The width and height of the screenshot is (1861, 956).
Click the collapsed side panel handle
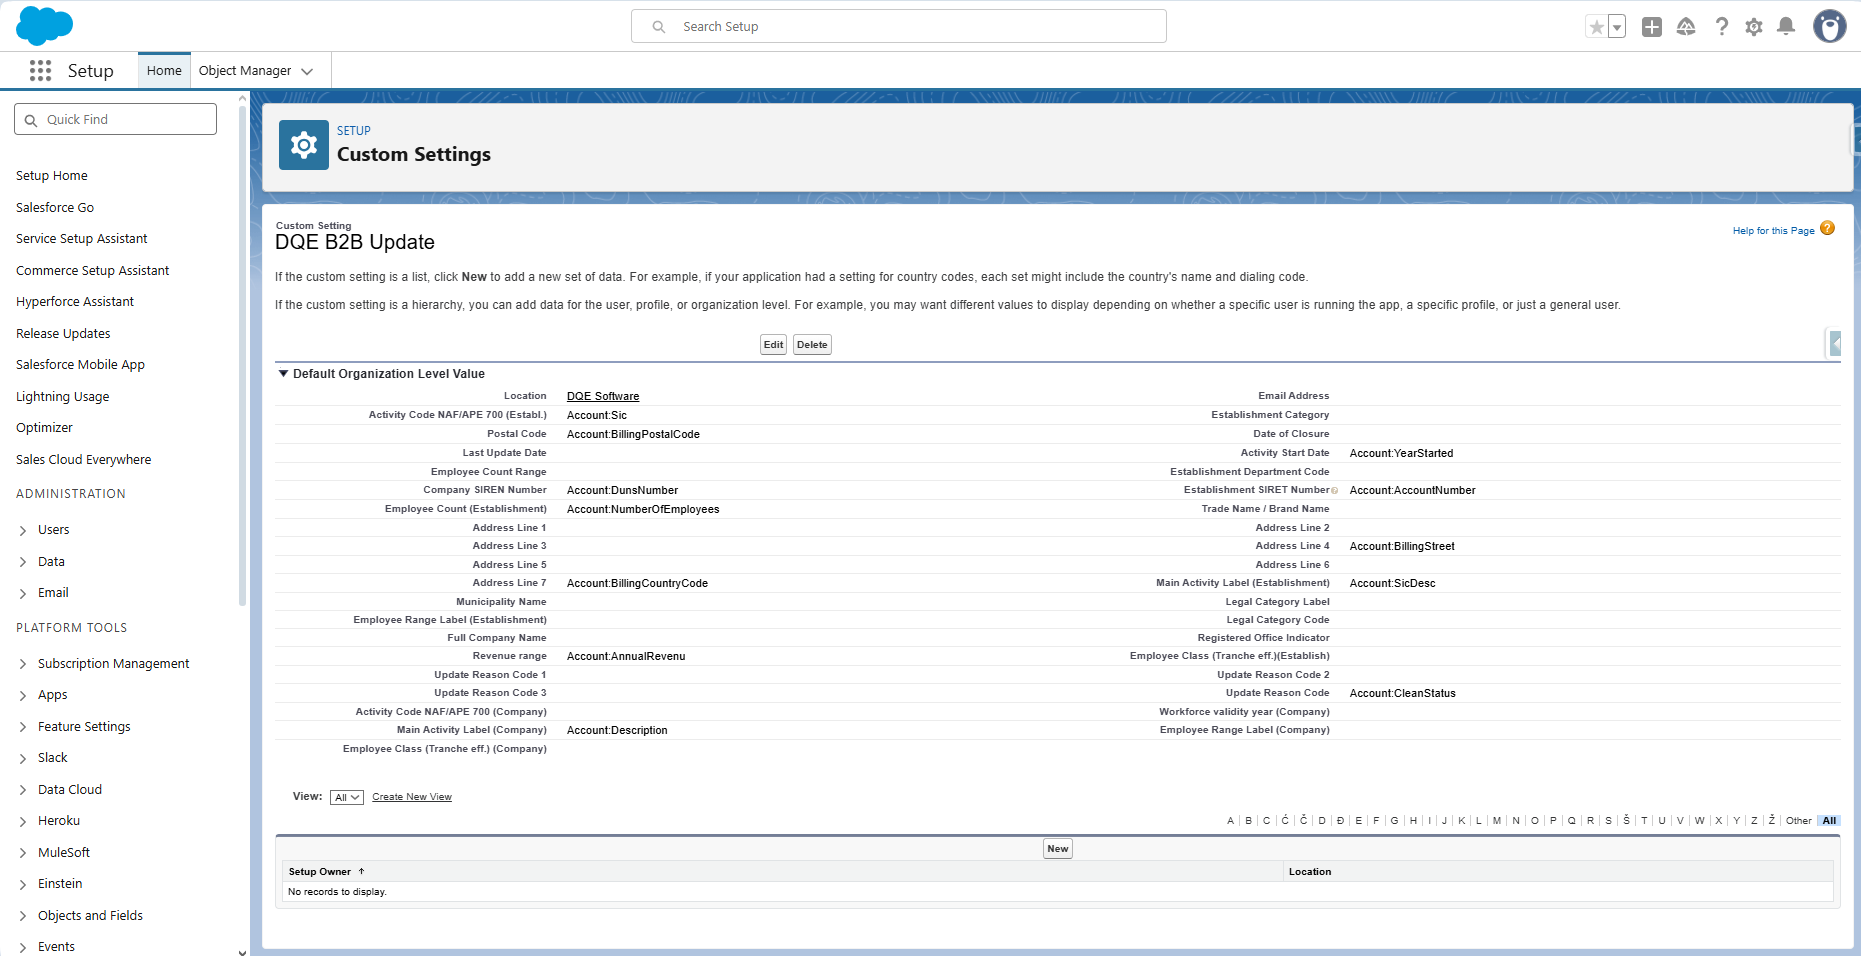(1835, 344)
